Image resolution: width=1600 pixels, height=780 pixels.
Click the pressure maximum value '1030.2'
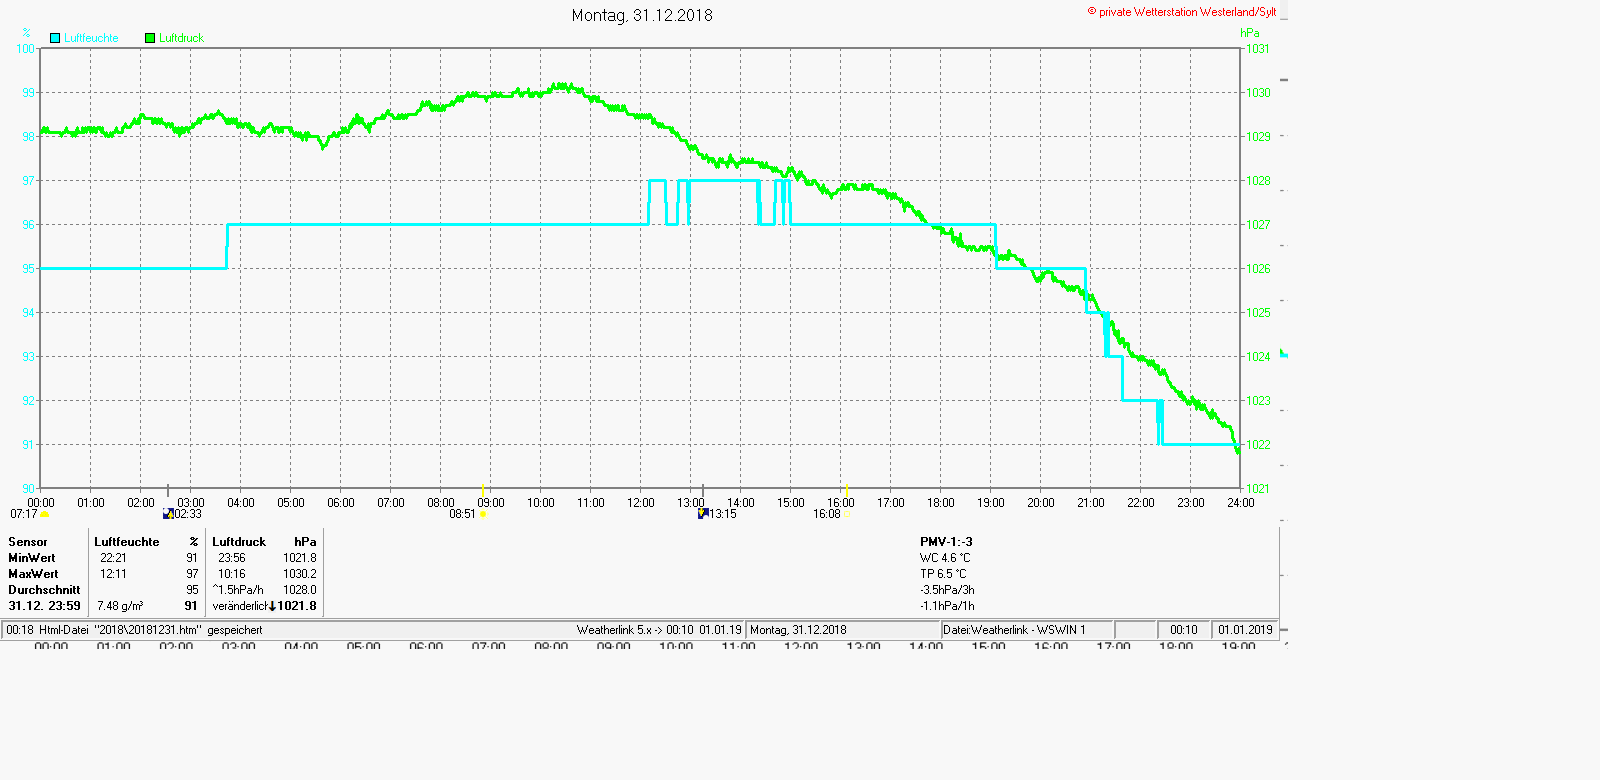coord(300,574)
